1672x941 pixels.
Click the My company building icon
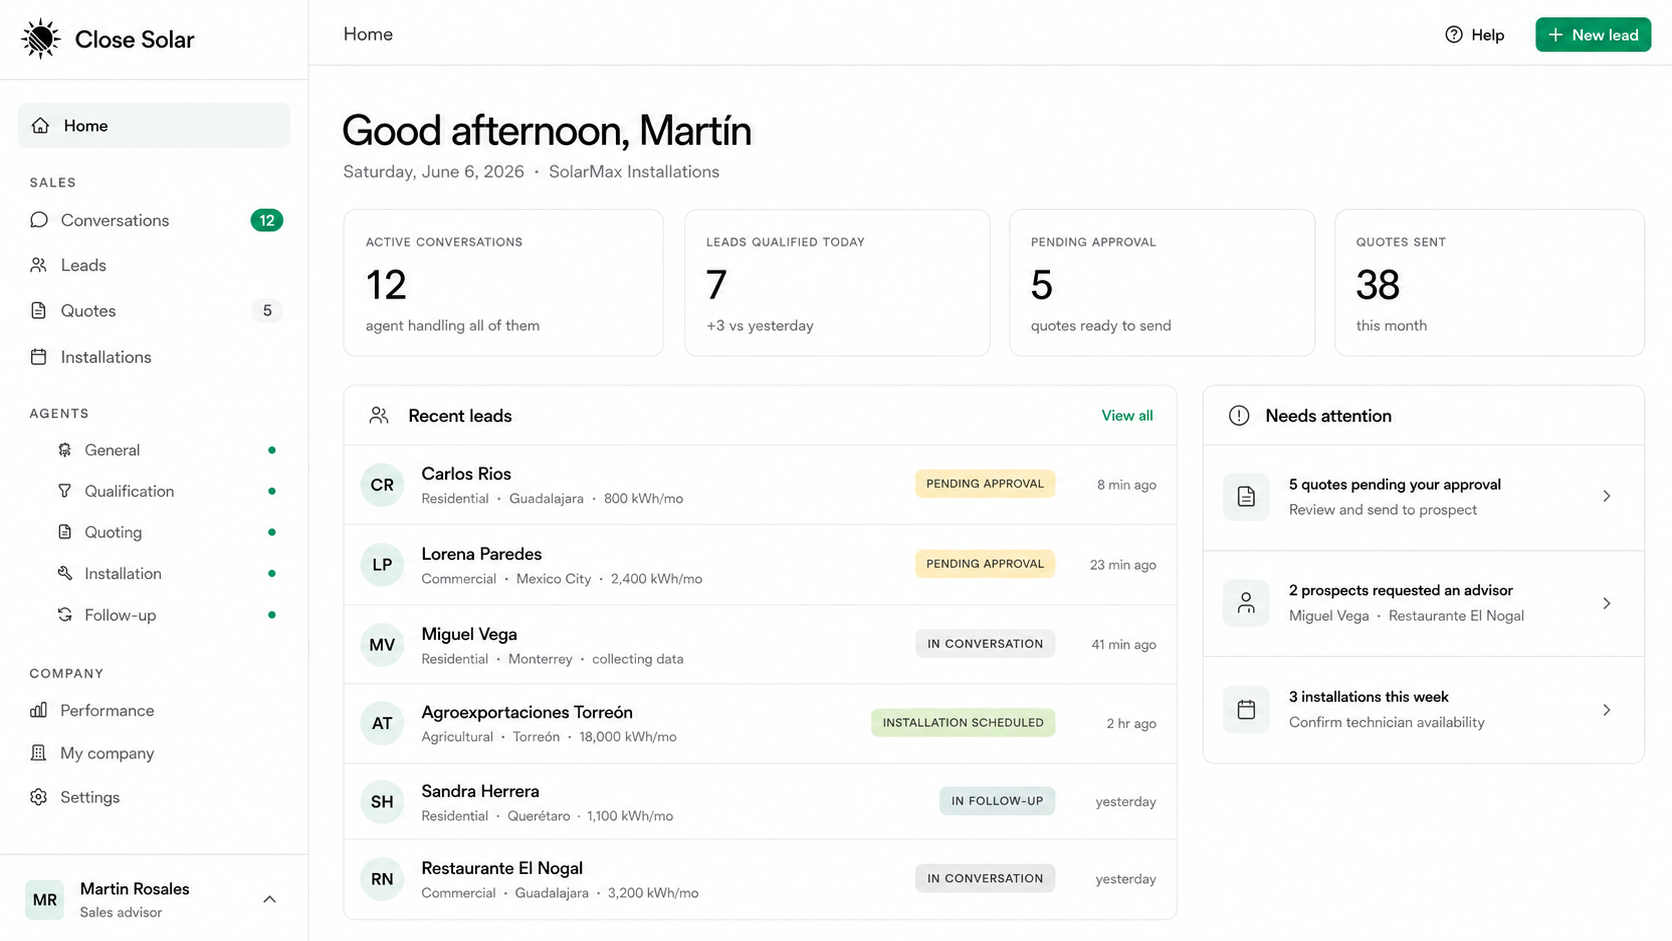coord(39,753)
